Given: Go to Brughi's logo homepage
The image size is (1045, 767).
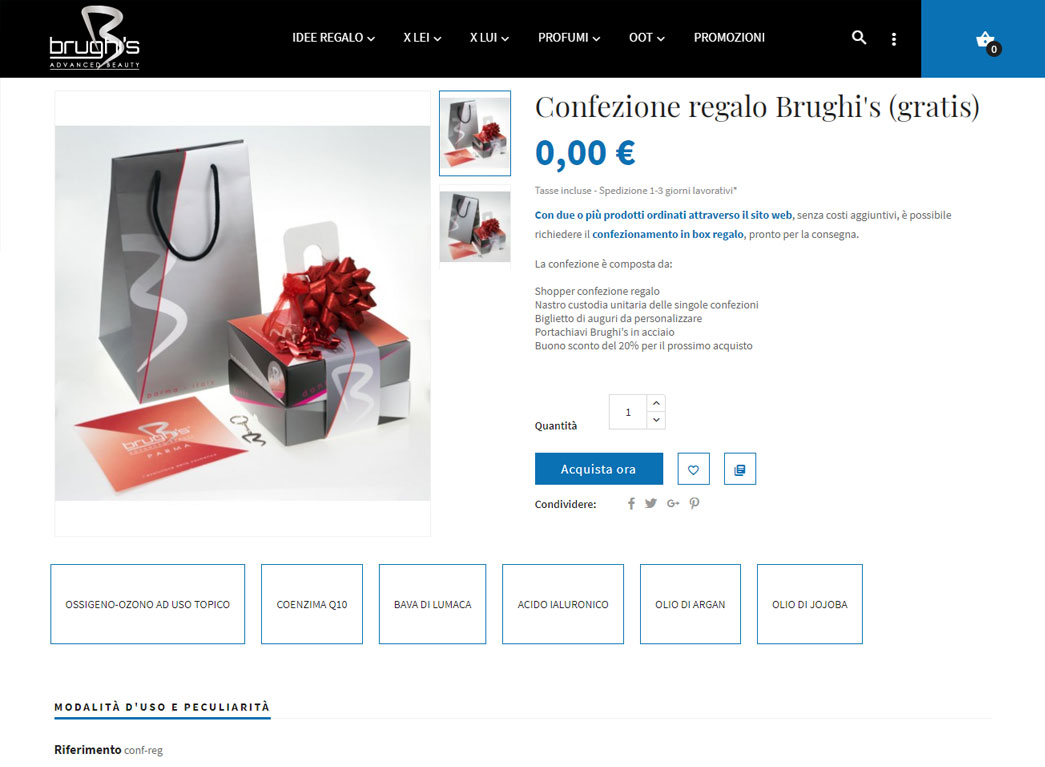Looking at the screenshot, I should [95, 38].
